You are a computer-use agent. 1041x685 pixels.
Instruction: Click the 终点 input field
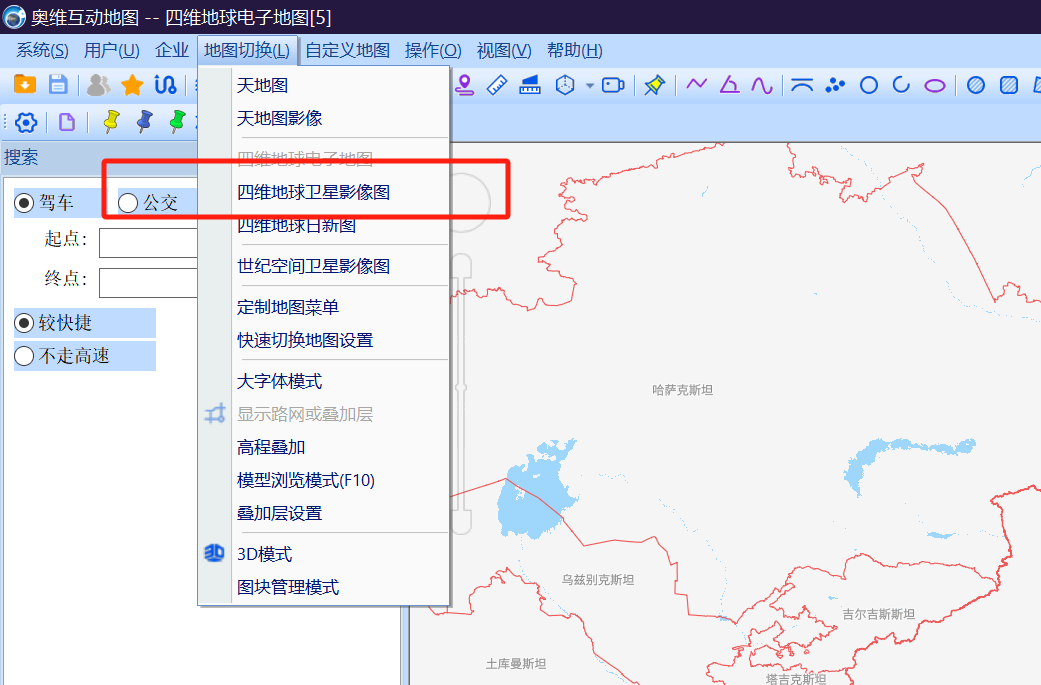[150, 282]
